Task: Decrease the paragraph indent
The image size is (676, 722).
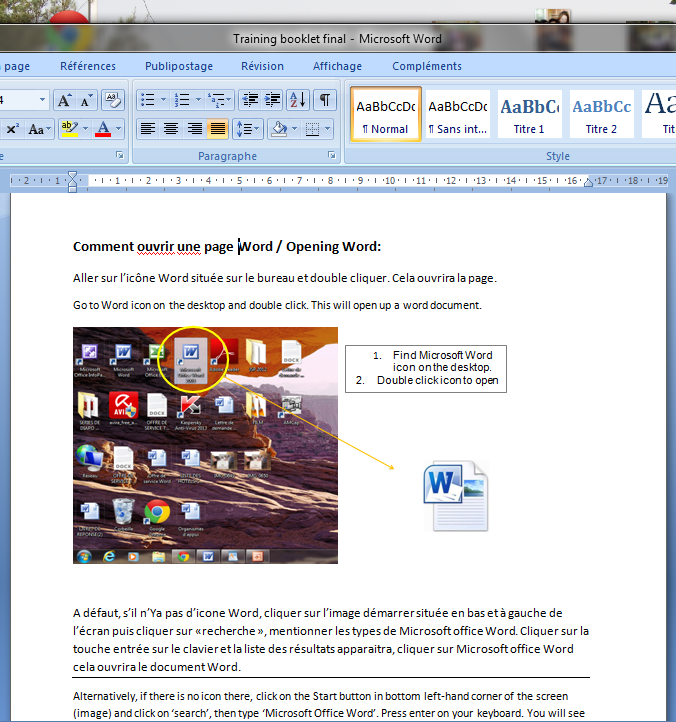Action: (x=250, y=100)
